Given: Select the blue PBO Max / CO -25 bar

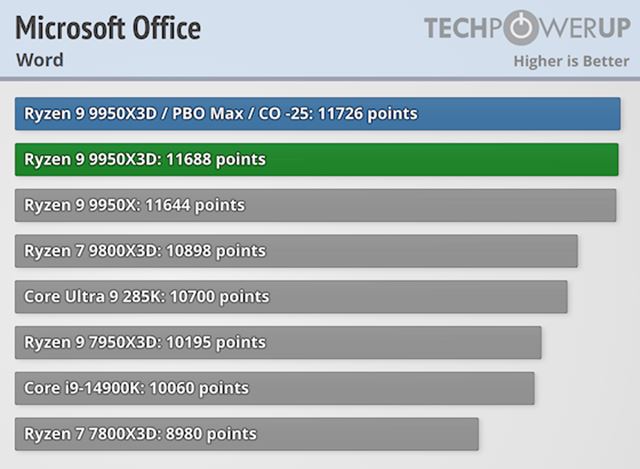Looking at the screenshot, I should (x=318, y=113).
